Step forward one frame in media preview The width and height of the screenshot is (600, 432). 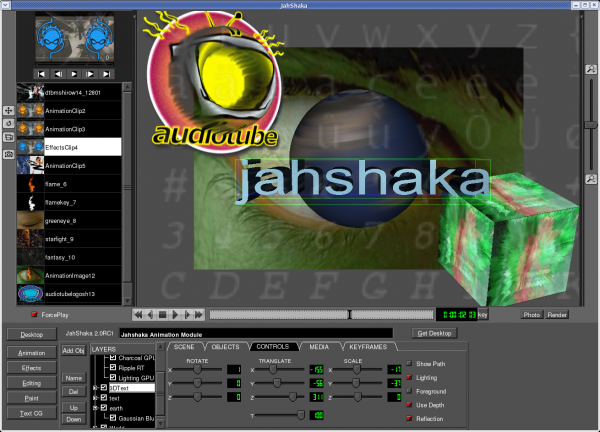click(x=90, y=74)
